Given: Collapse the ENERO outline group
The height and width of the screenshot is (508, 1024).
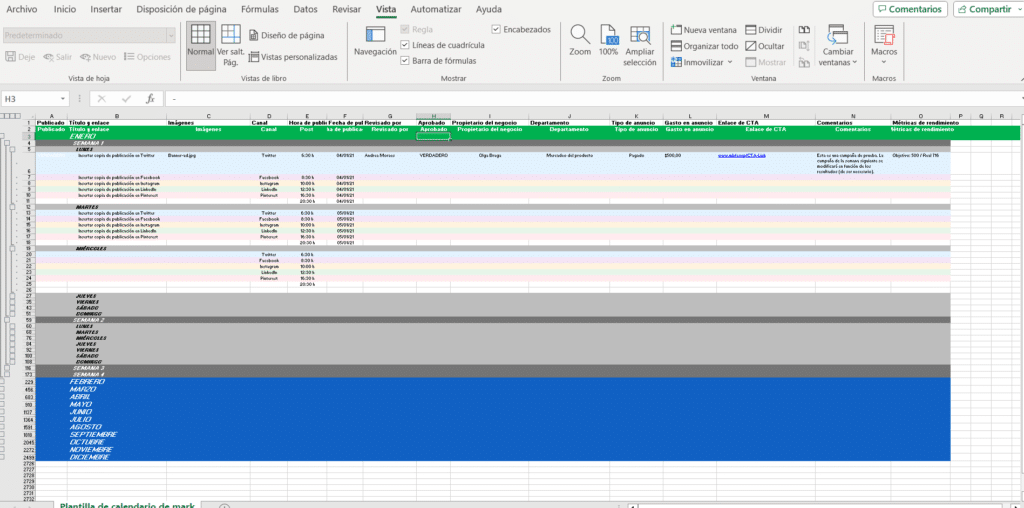Looking at the screenshot, I should [x=4, y=136].
